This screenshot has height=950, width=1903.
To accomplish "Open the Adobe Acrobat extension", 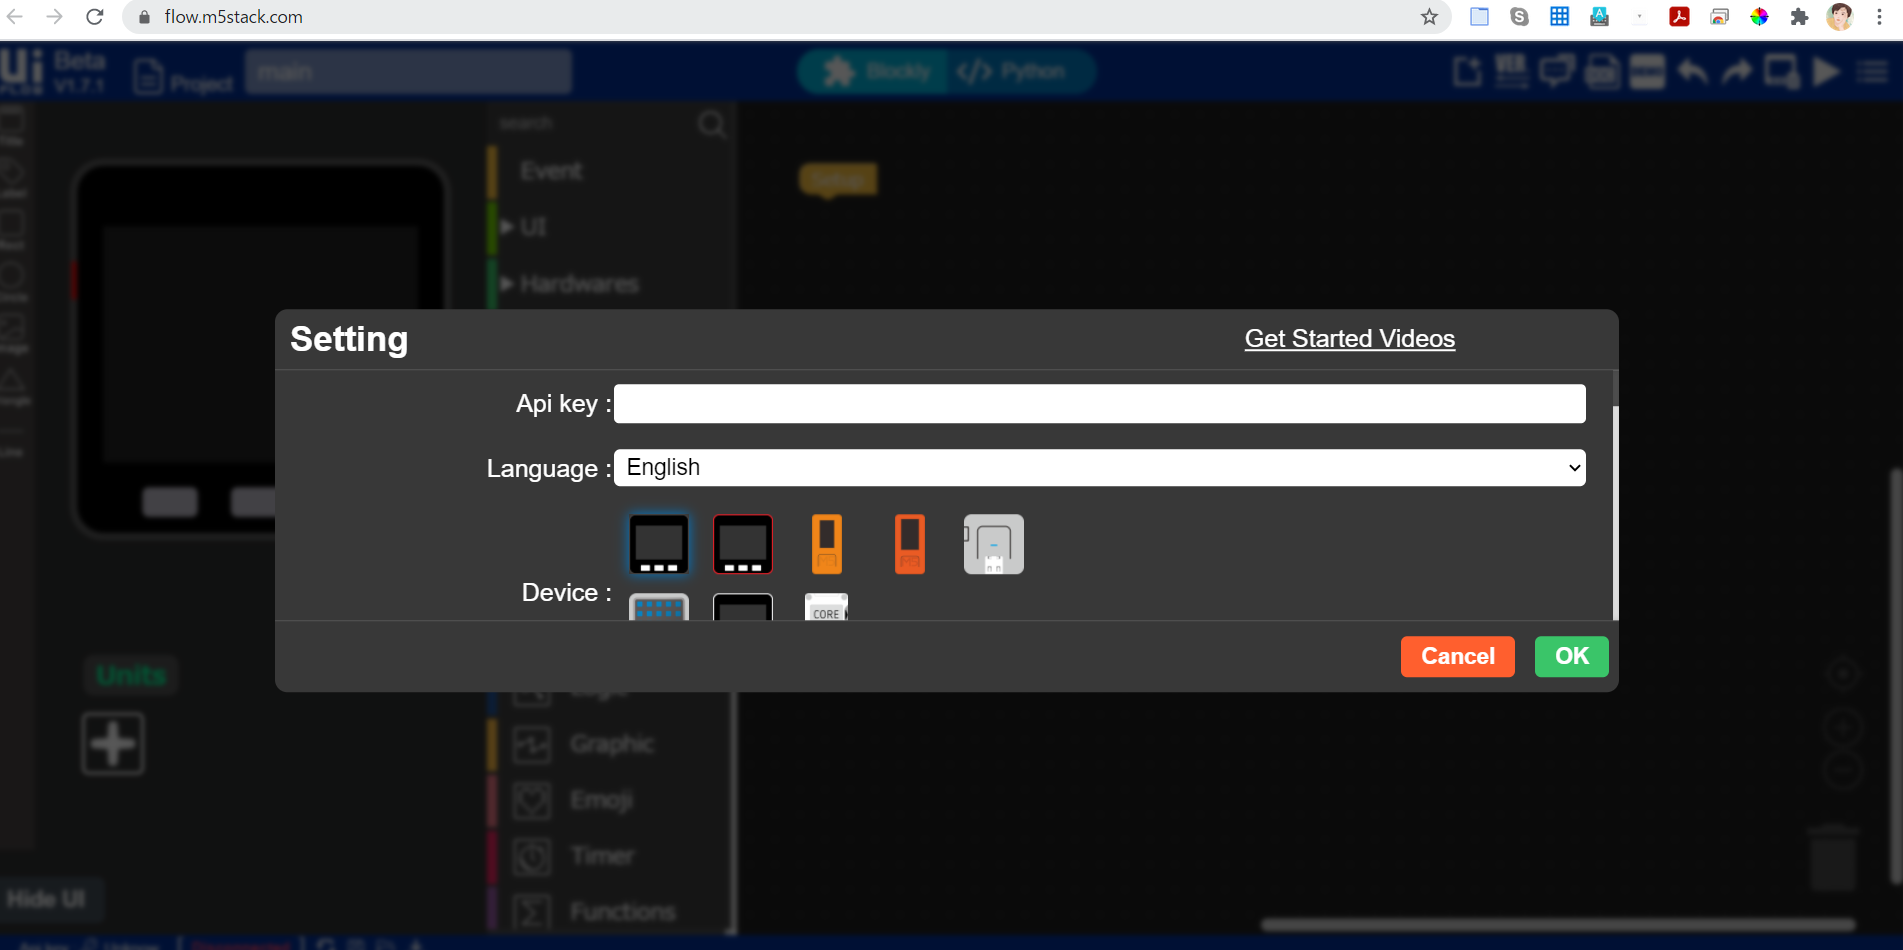I will tap(1679, 17).
